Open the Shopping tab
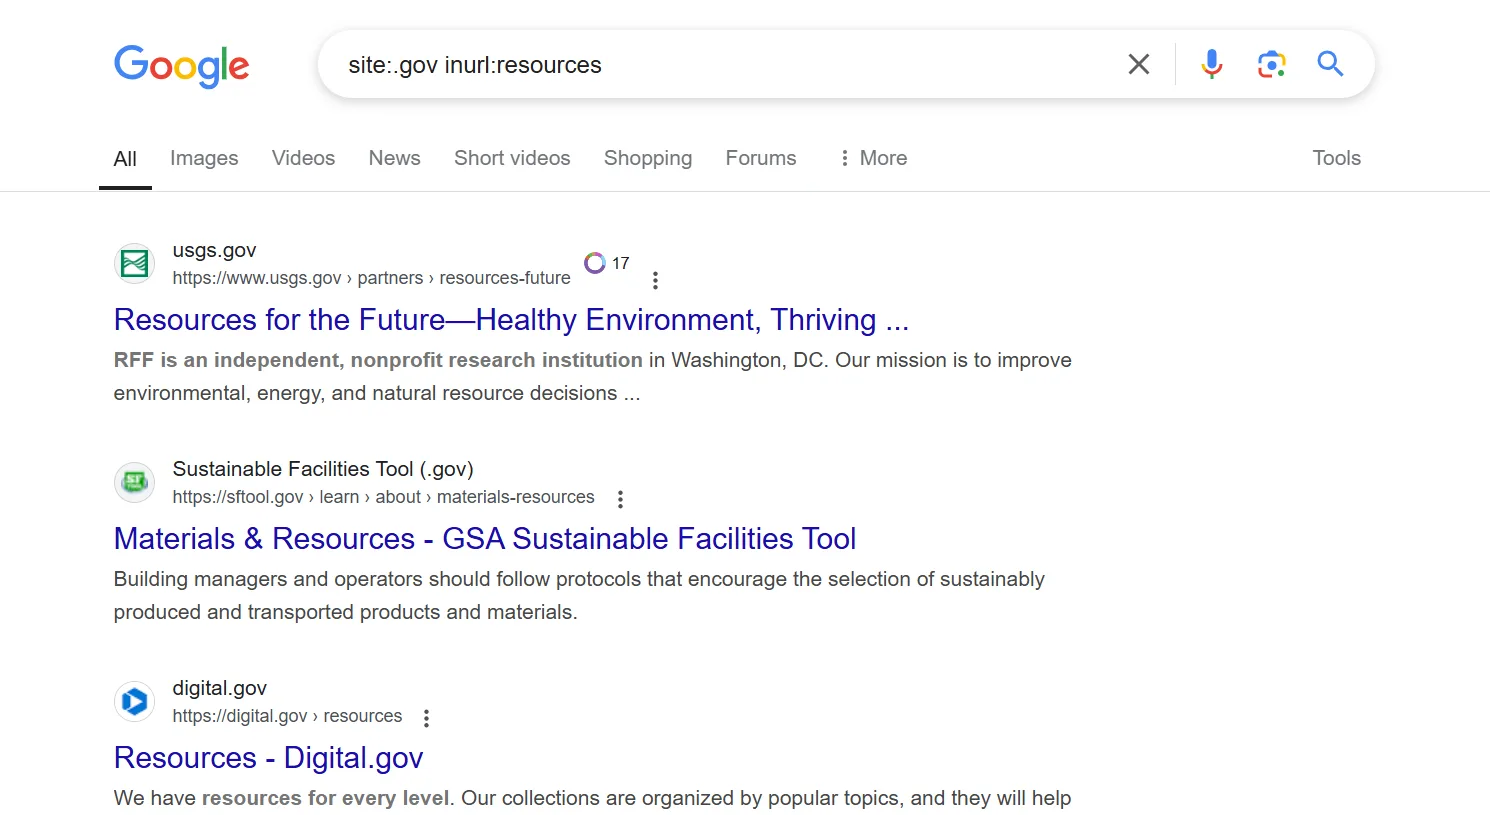The height and width of the screenshot is (815, 1490). [648, 158]
